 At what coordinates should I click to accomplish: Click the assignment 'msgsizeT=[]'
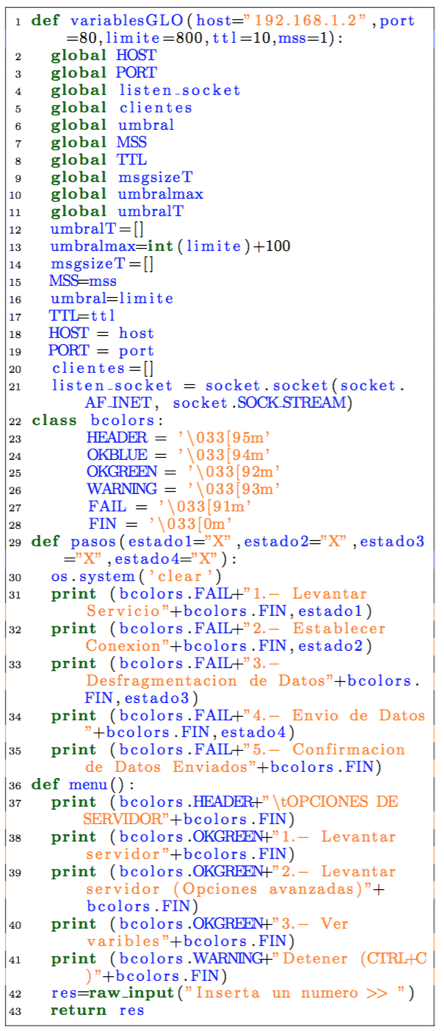click(x=103, y=263)
